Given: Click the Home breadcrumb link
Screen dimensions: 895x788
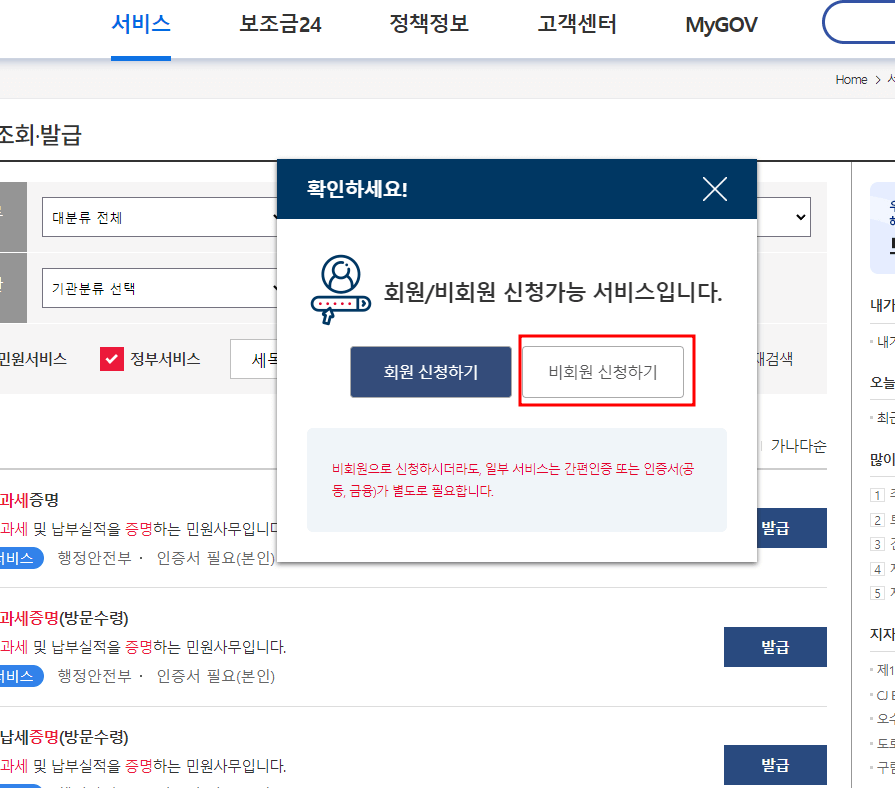Looking at the screenshot, I should (x=849, y=79).
